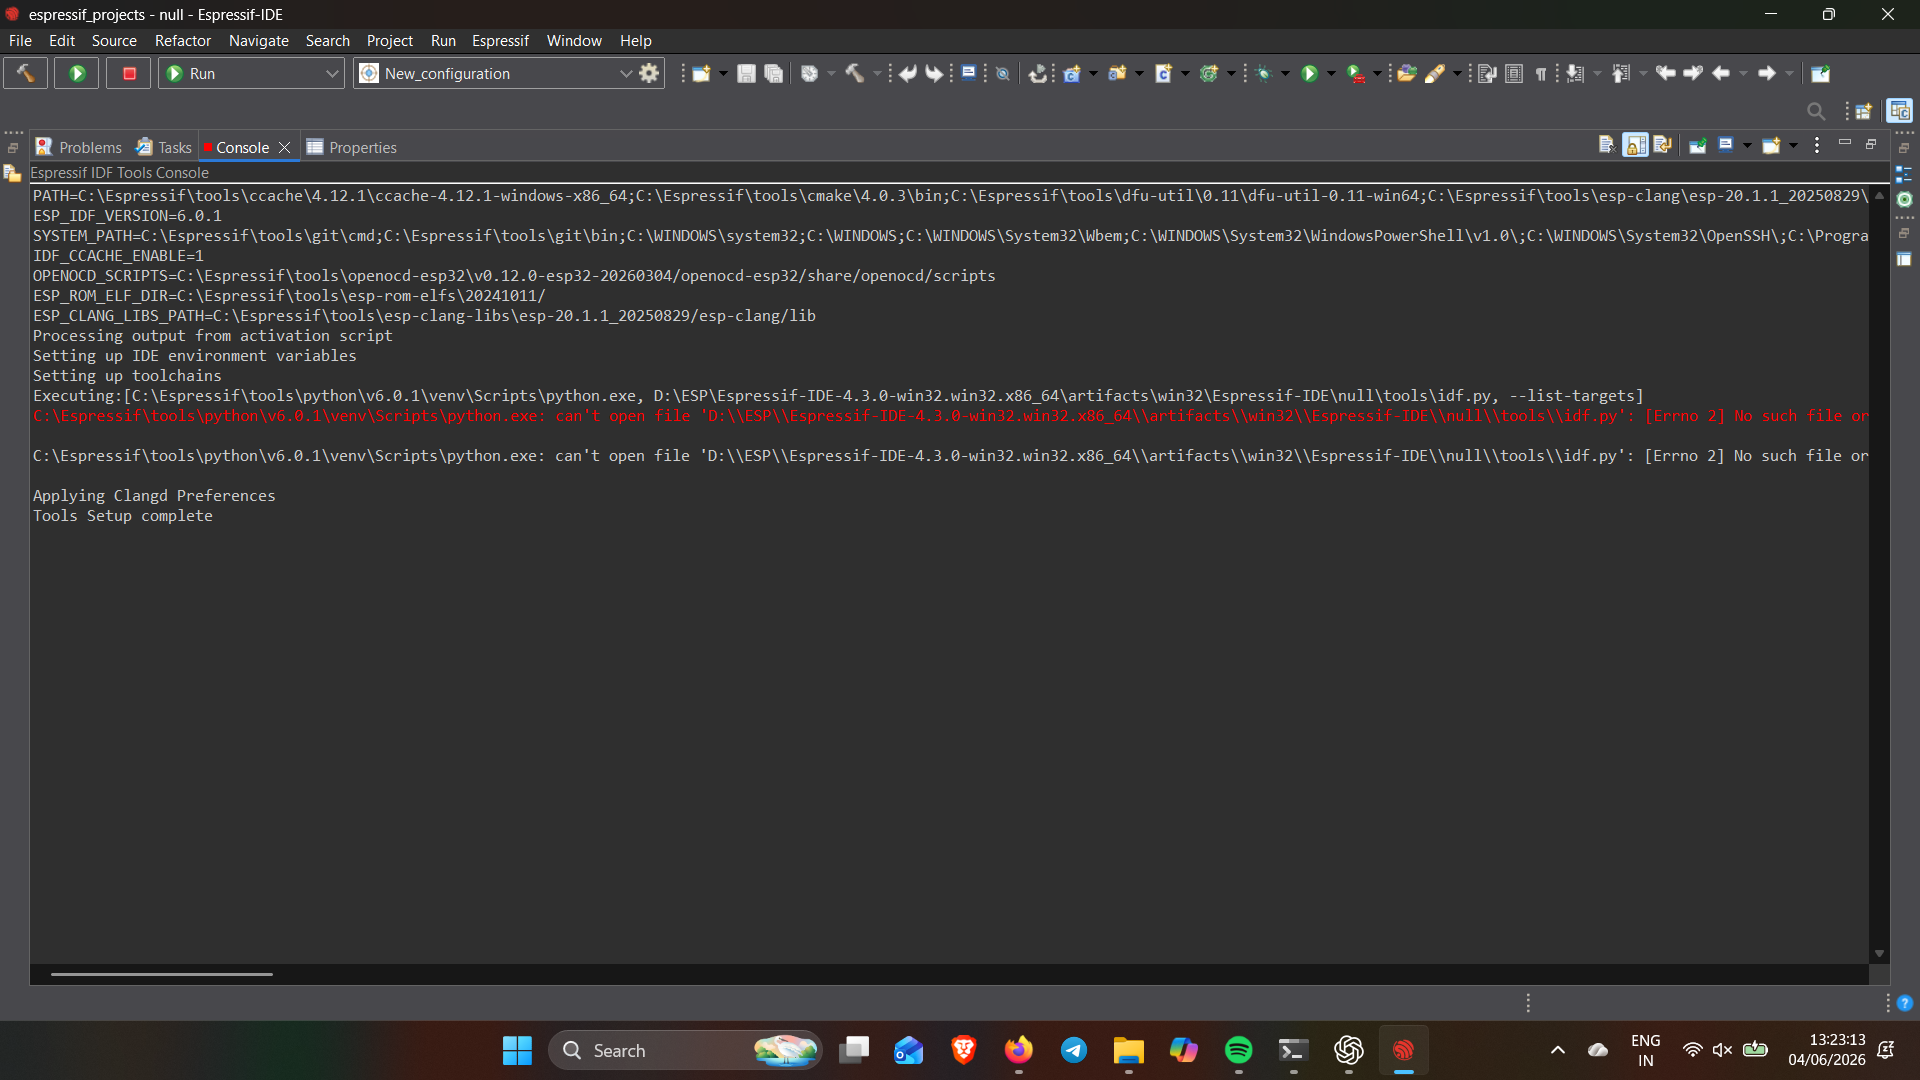This screenshot has height=1080, width=1920.
Task: Expand New C/C++ Project dropdown arrow
Action: point(1093,73)
